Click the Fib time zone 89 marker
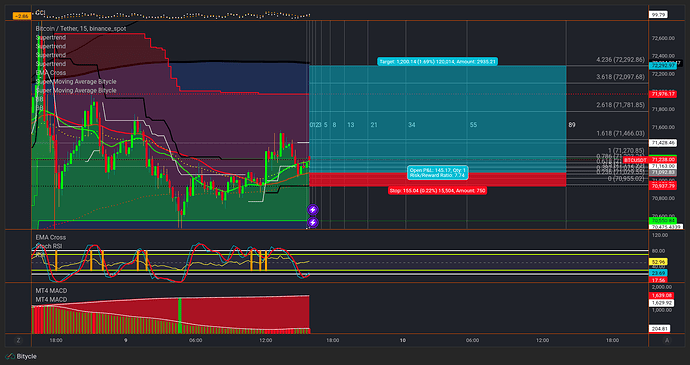Screen dimensions: 690x365 coord(572,125)
